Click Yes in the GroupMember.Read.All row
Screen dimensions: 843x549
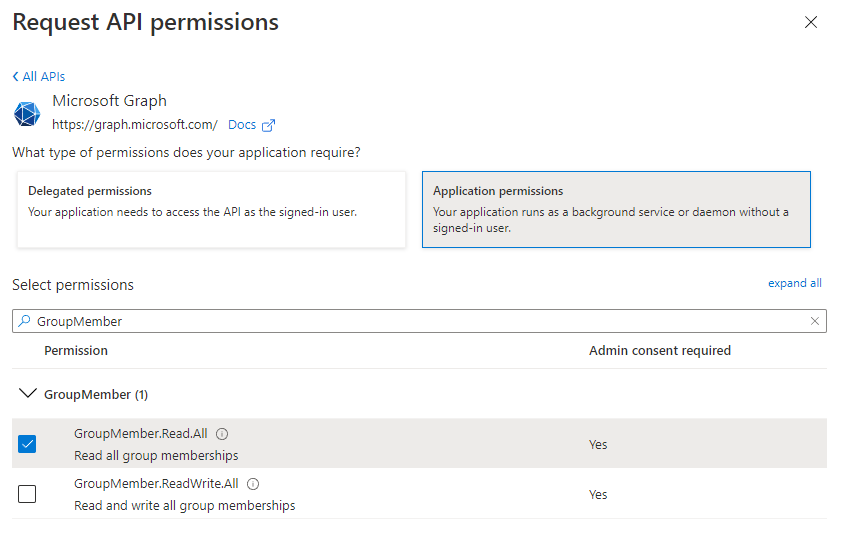(598, 445)
